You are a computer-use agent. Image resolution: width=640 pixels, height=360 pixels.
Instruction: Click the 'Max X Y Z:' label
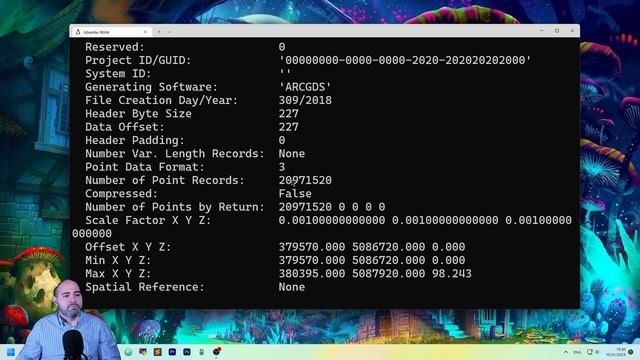pos(118,274)
